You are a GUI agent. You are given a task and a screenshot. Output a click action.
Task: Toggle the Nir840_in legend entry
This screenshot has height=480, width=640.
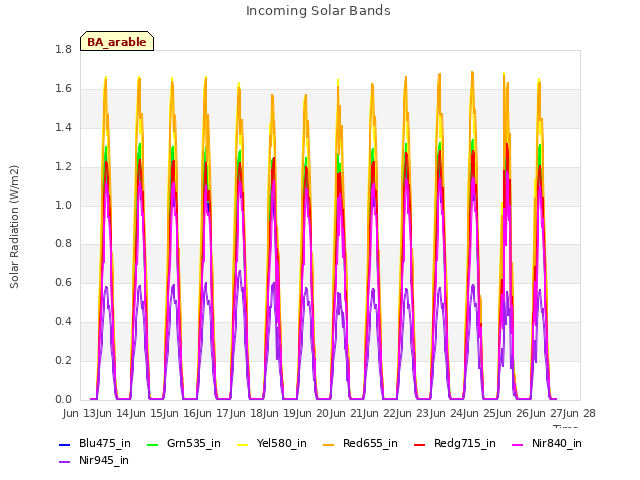coord(547,443)
